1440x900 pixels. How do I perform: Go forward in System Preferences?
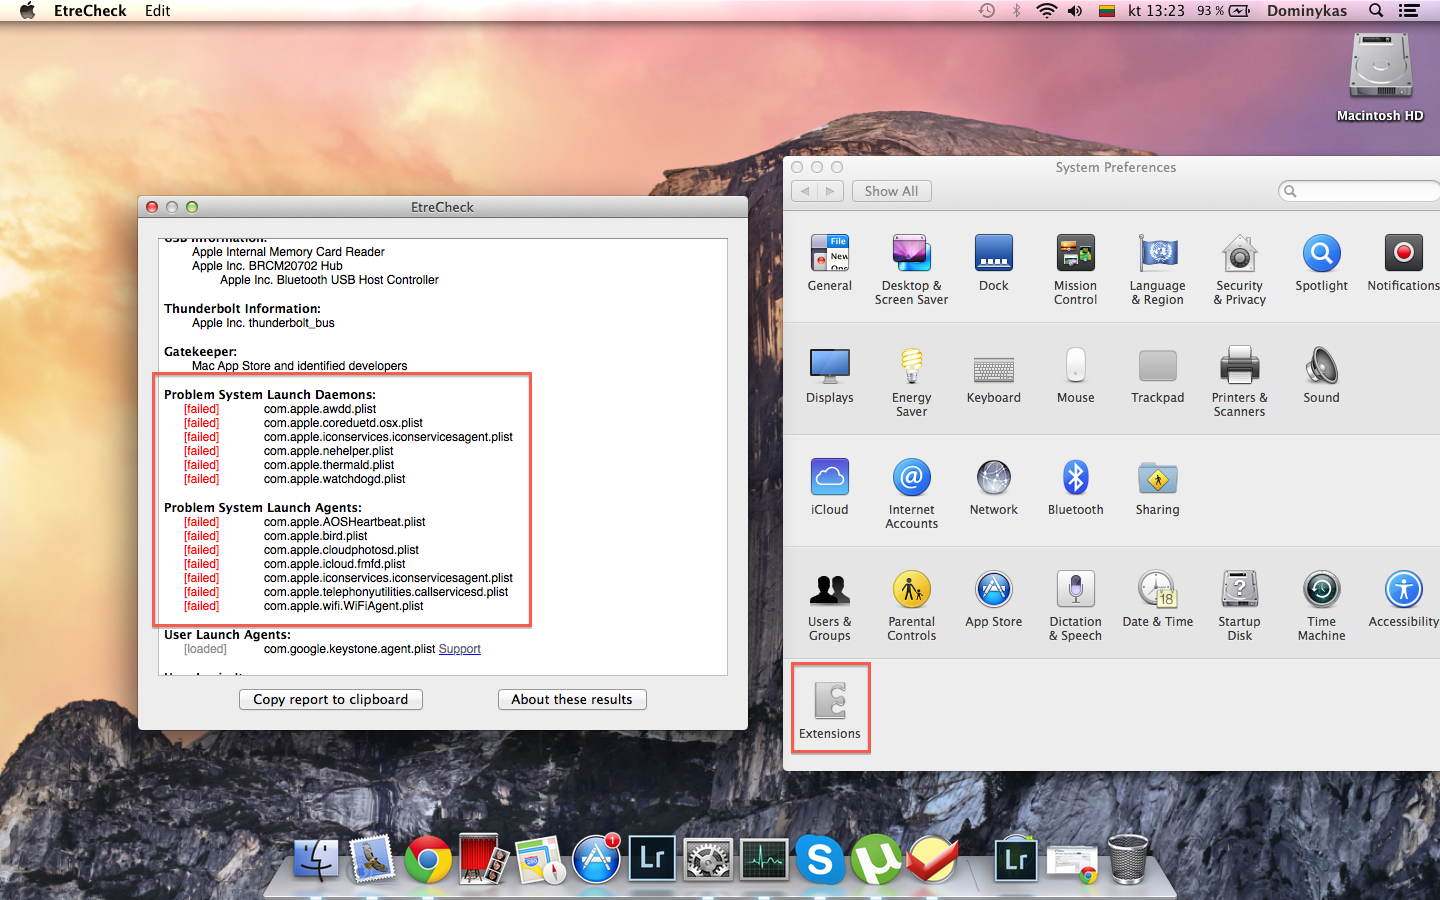point(830,191)
